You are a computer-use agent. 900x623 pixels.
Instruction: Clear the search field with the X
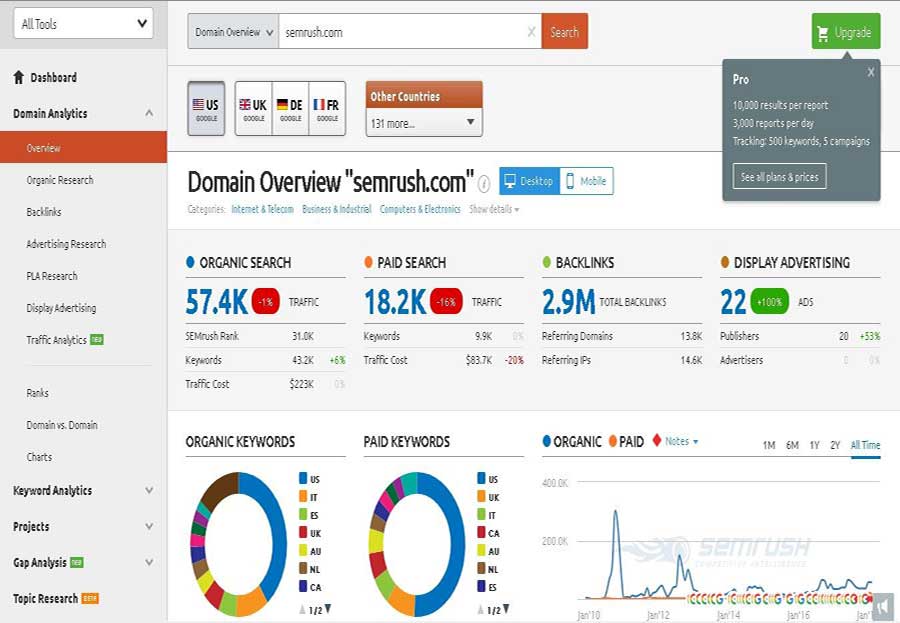pos(532,32)
